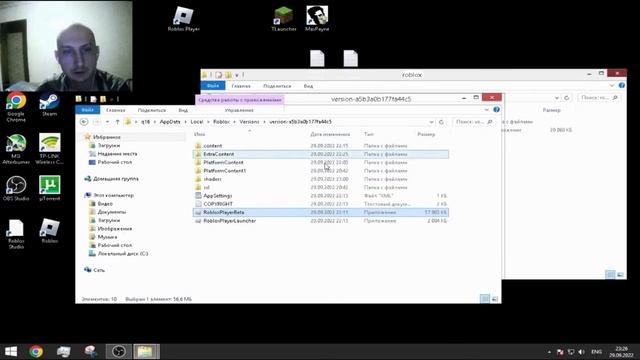Select the RobloxPlayerBeta application
640x360 pixels.
[321, 213]
